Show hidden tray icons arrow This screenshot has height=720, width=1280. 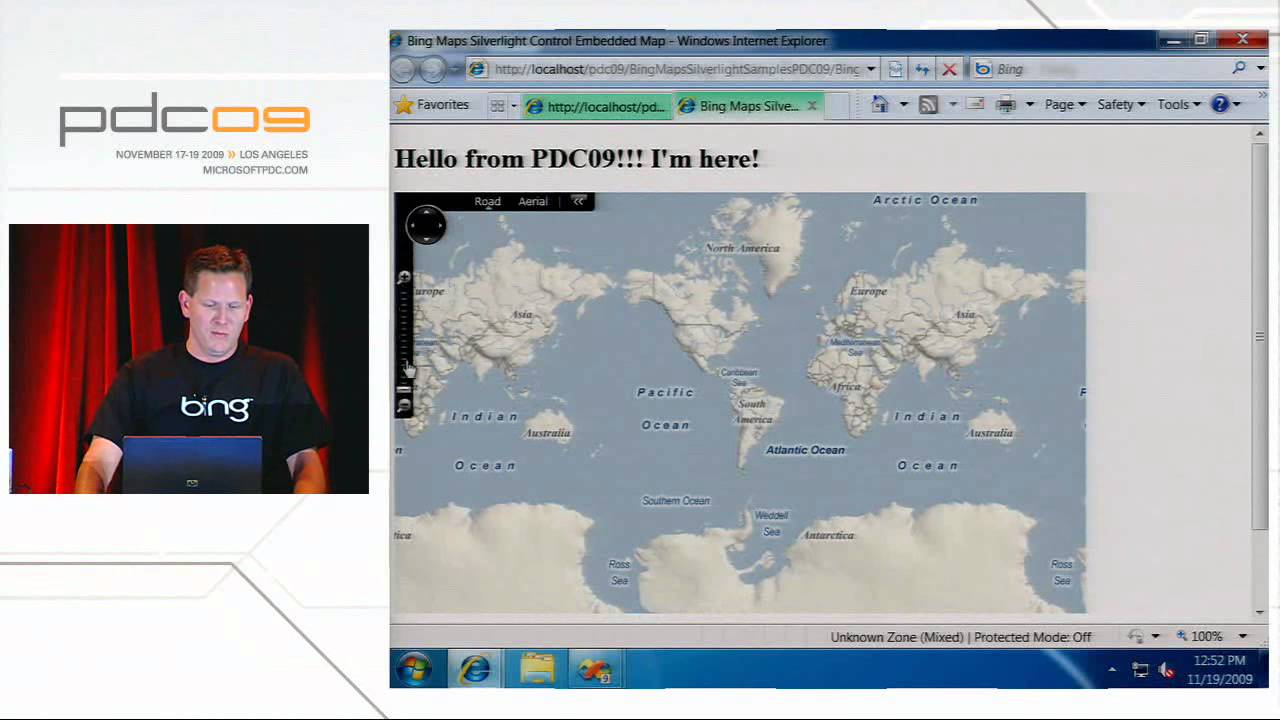(x=1112, y=670)
